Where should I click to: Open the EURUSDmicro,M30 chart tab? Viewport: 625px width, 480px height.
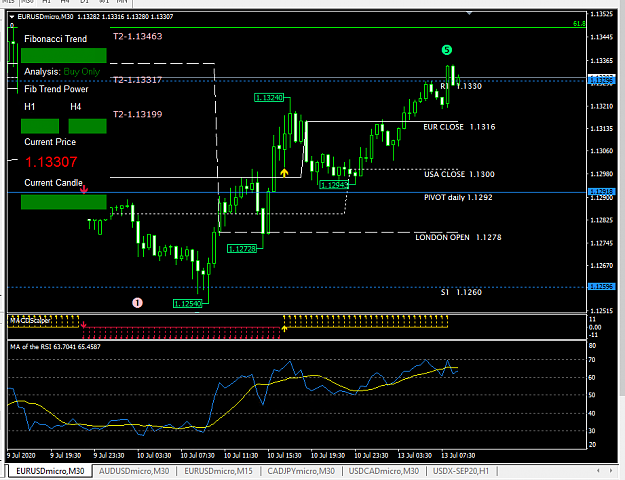pos(50,471)
